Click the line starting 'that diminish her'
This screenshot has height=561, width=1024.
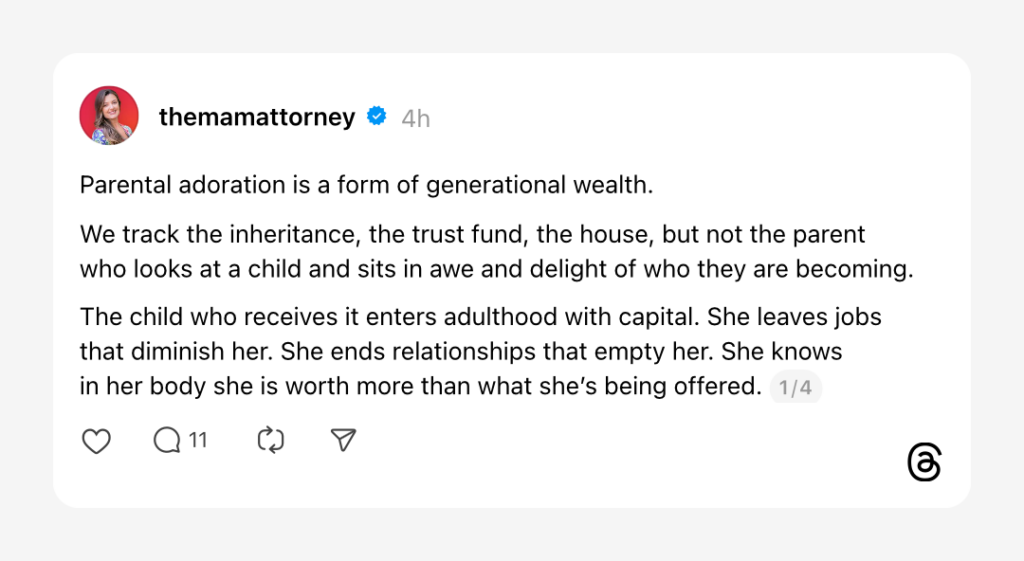pyautogui.click(x=460, y=352)
